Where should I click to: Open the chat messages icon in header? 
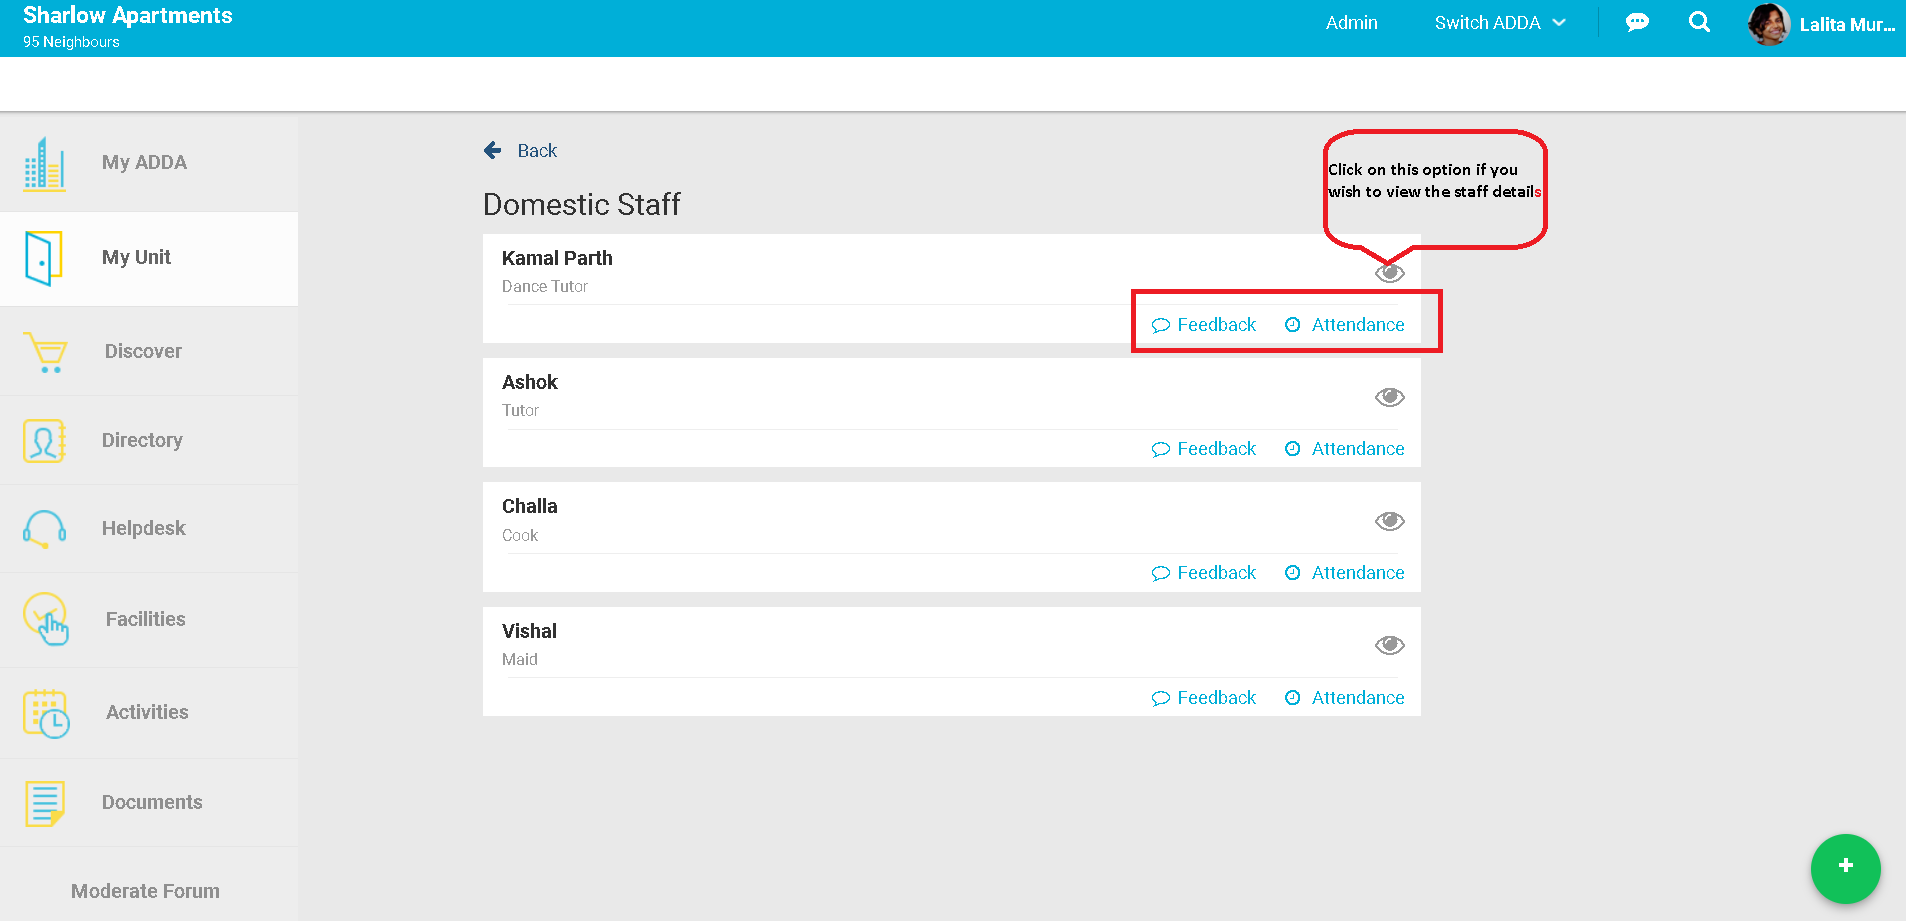pyautogui.click(x=1637, y=22)
